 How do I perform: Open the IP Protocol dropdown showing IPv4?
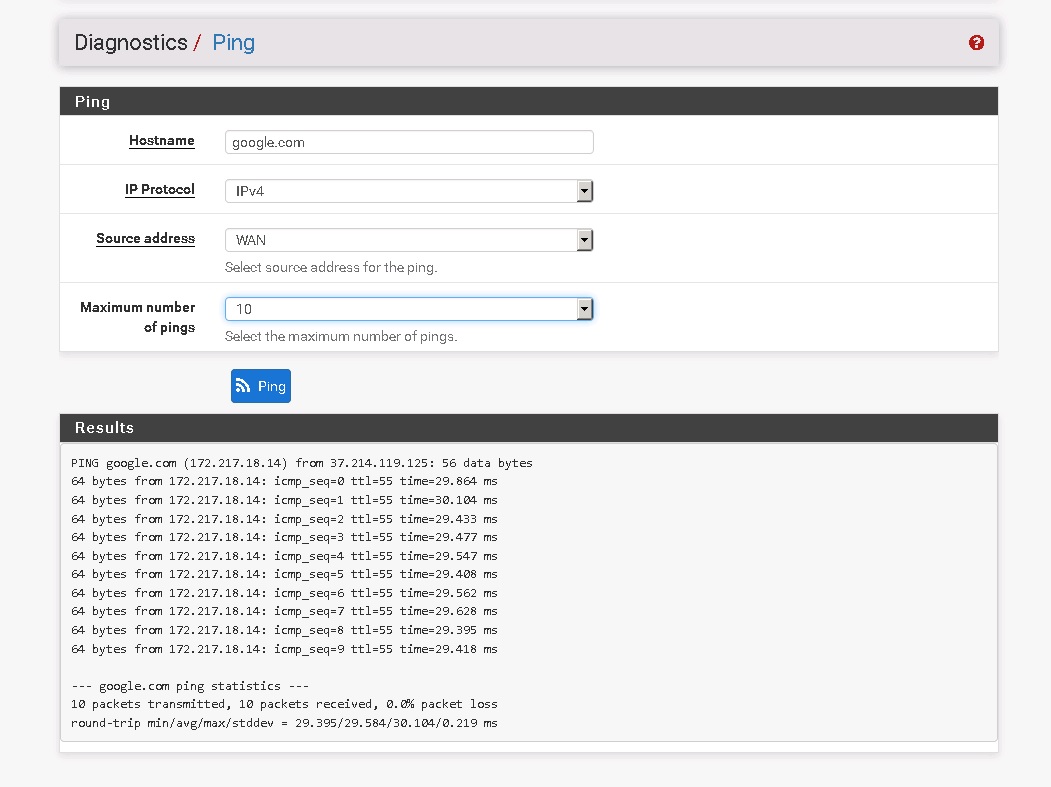(x=409, y=191)
